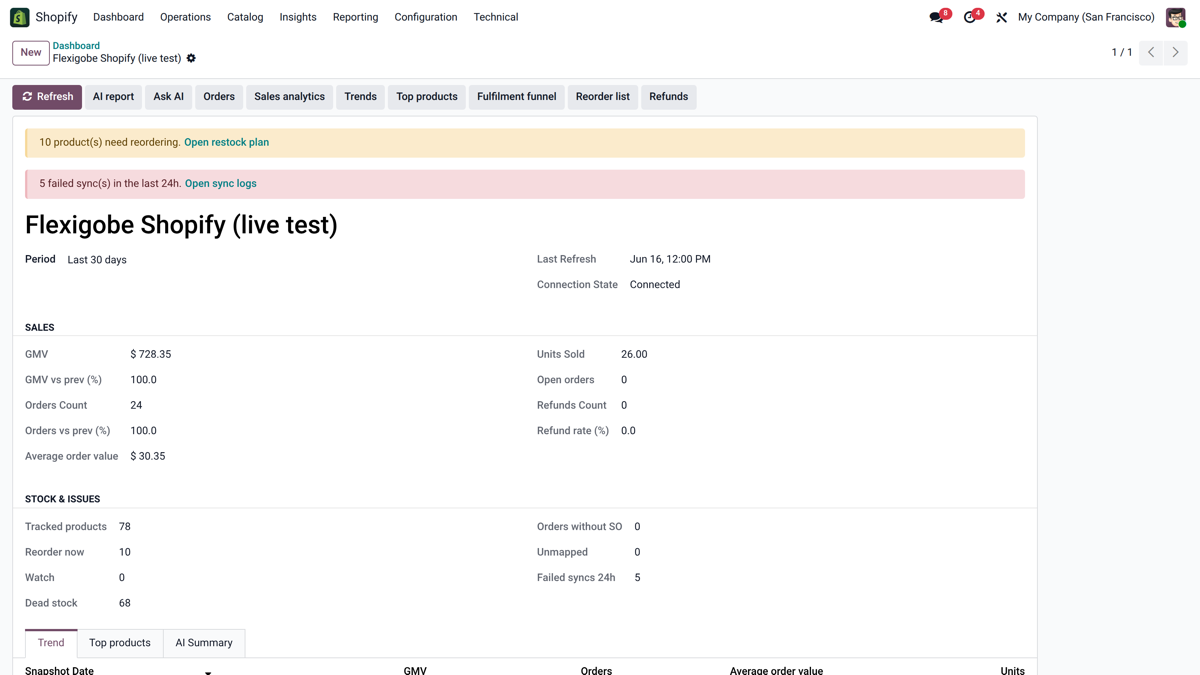Click the pager 1 / 1 counter

(1122, 52)
